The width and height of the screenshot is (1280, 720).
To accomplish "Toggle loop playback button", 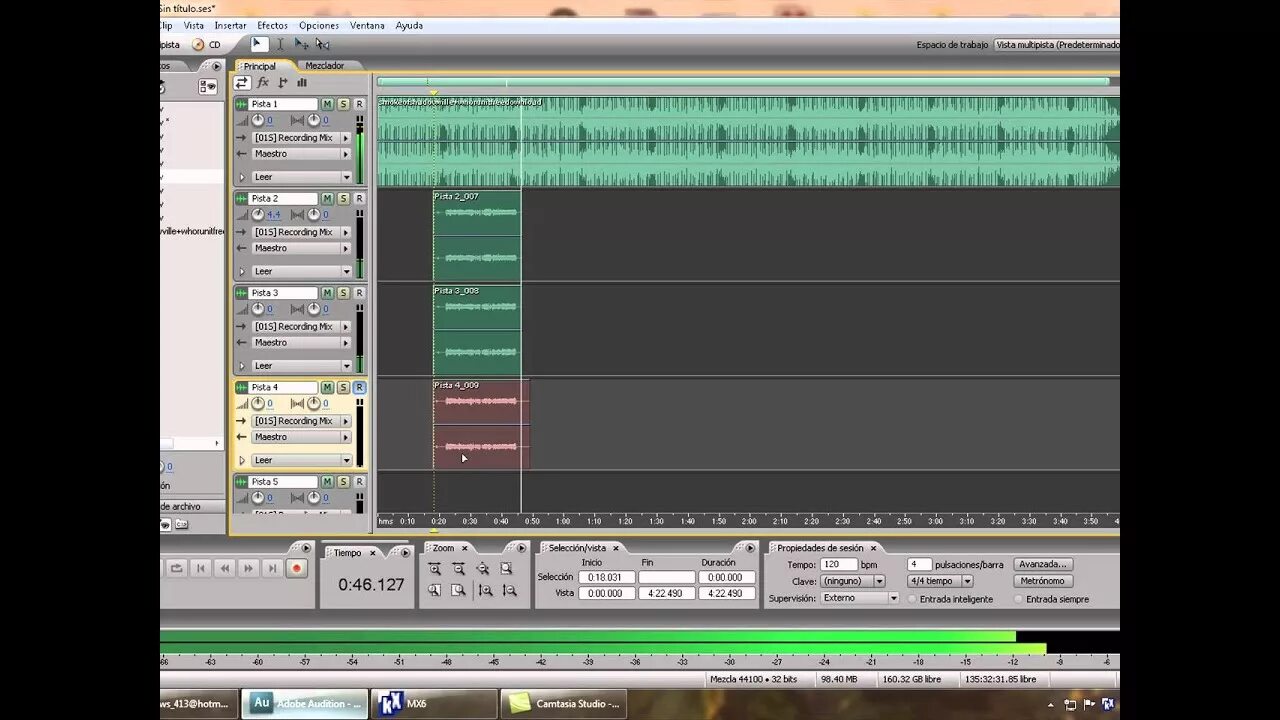I will pyautogui.click(x=176, y=568).
